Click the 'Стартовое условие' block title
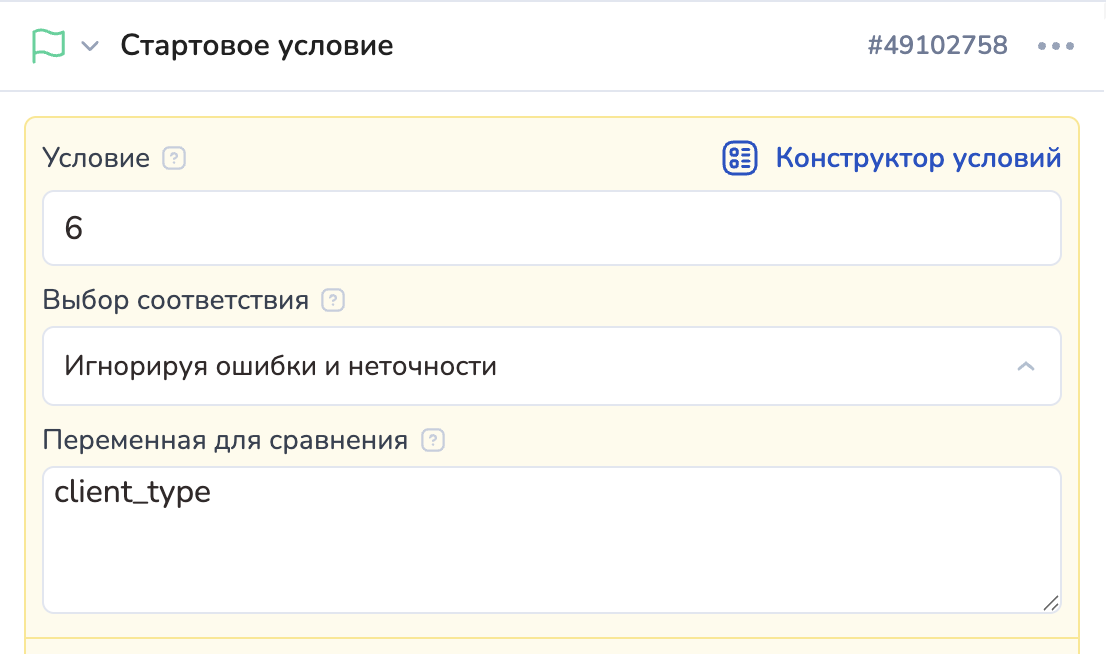The width and height of the screenshot is (1106, 654). 257,45
